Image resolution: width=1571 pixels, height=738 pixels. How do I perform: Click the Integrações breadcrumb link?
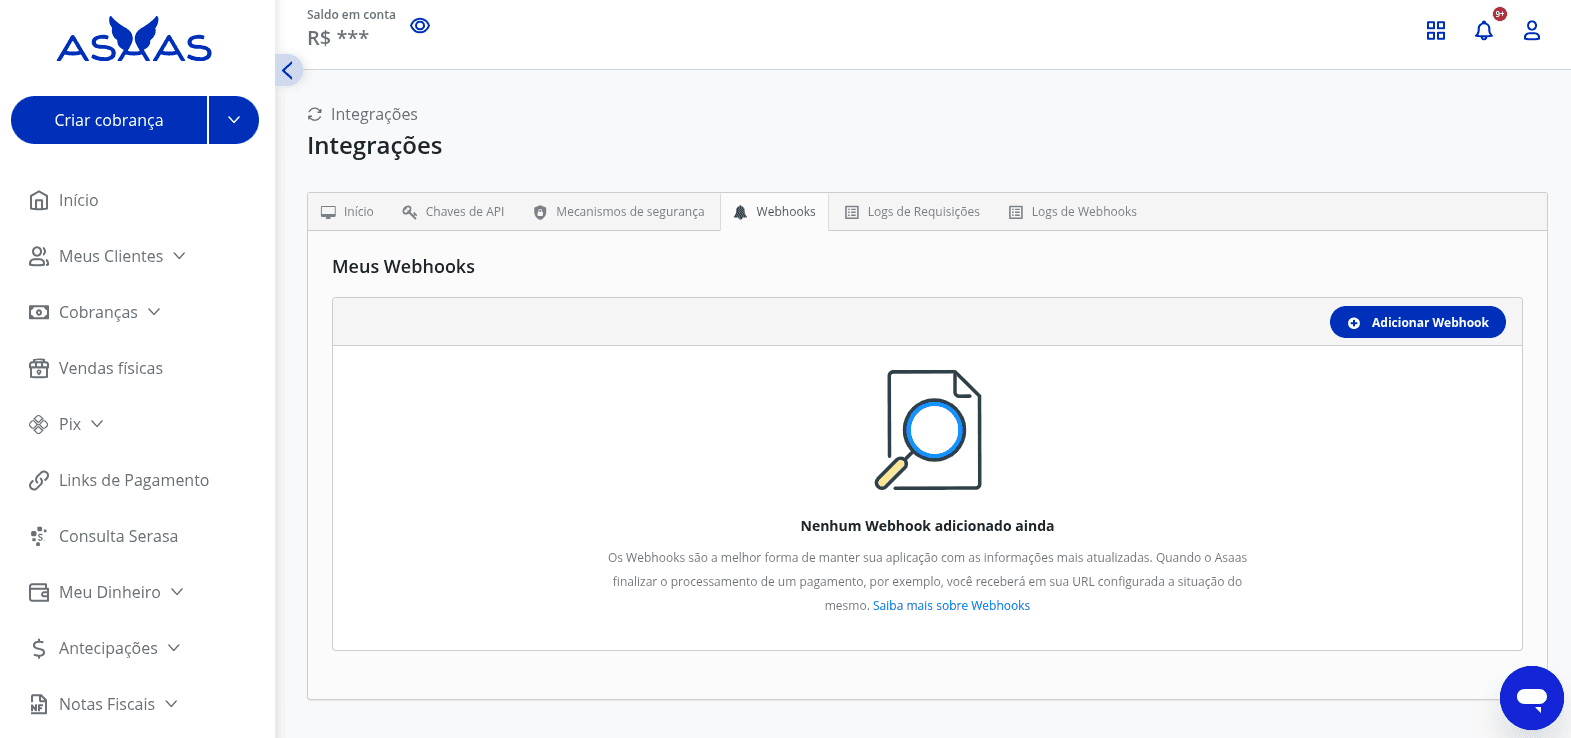374,114
